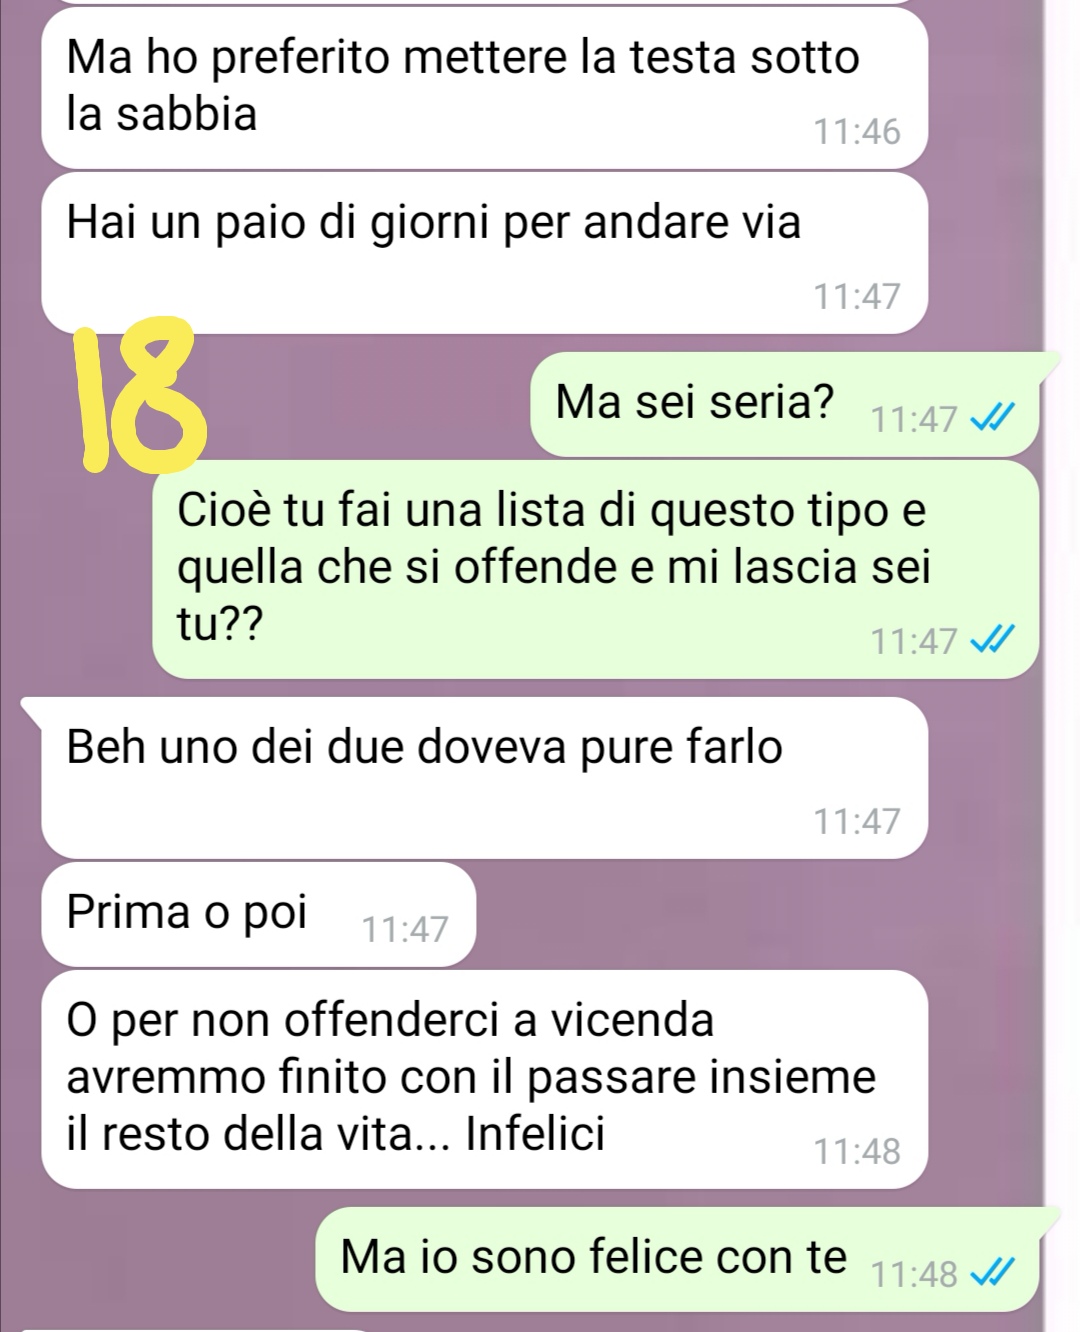Tap the 11:47 timestamp under 'Beh uno dei due'
The width and height of the screenshot is (1080, 1332).
(x=857, y=822)
